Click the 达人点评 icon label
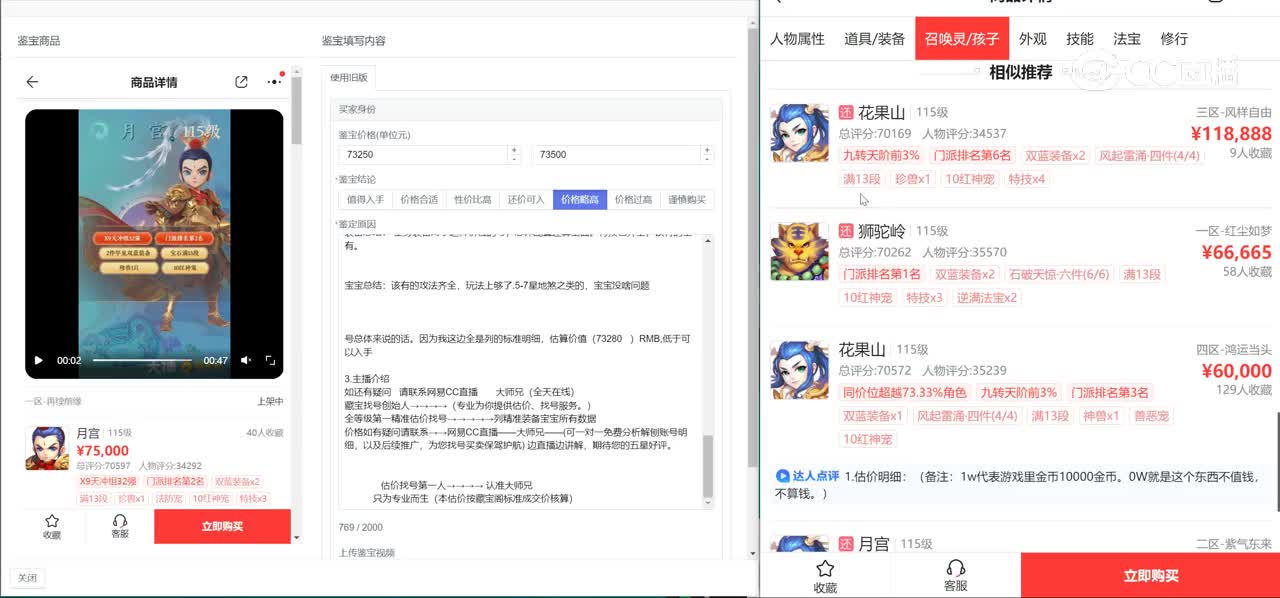The width and height of the screenshot is (1280, 598). (x=808, y=476)
